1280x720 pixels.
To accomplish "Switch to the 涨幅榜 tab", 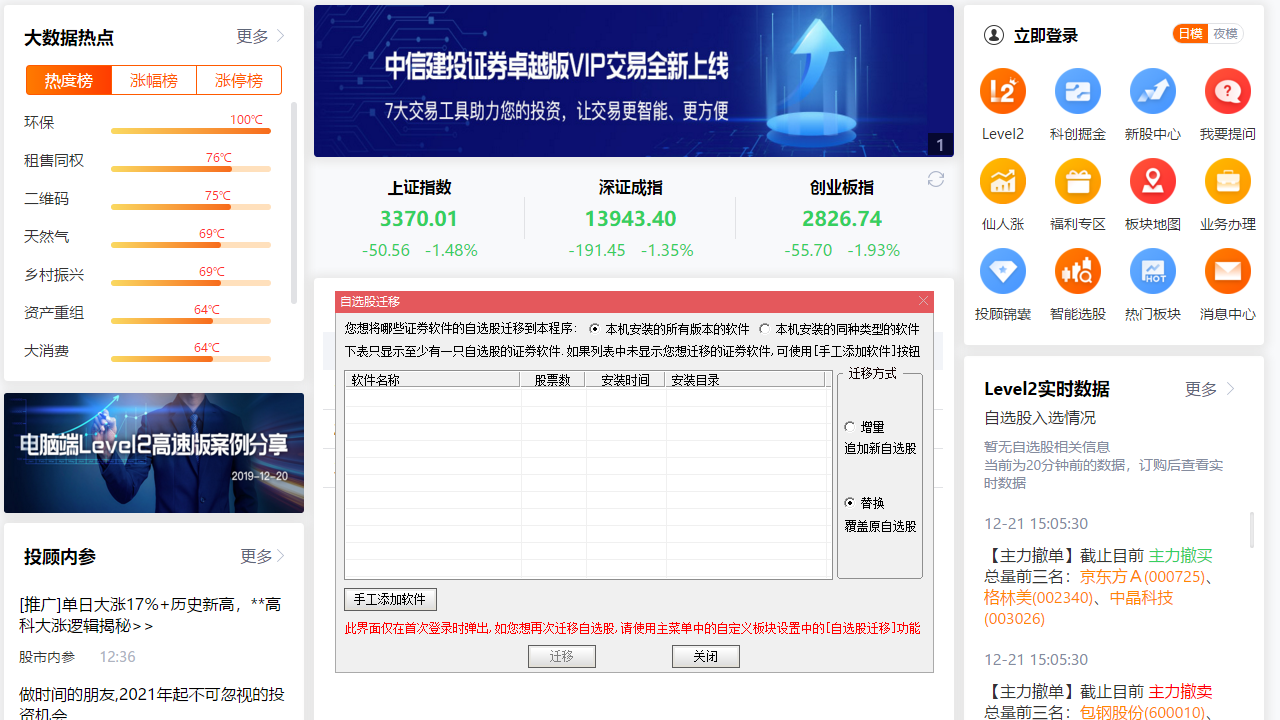I will [154, 80].
